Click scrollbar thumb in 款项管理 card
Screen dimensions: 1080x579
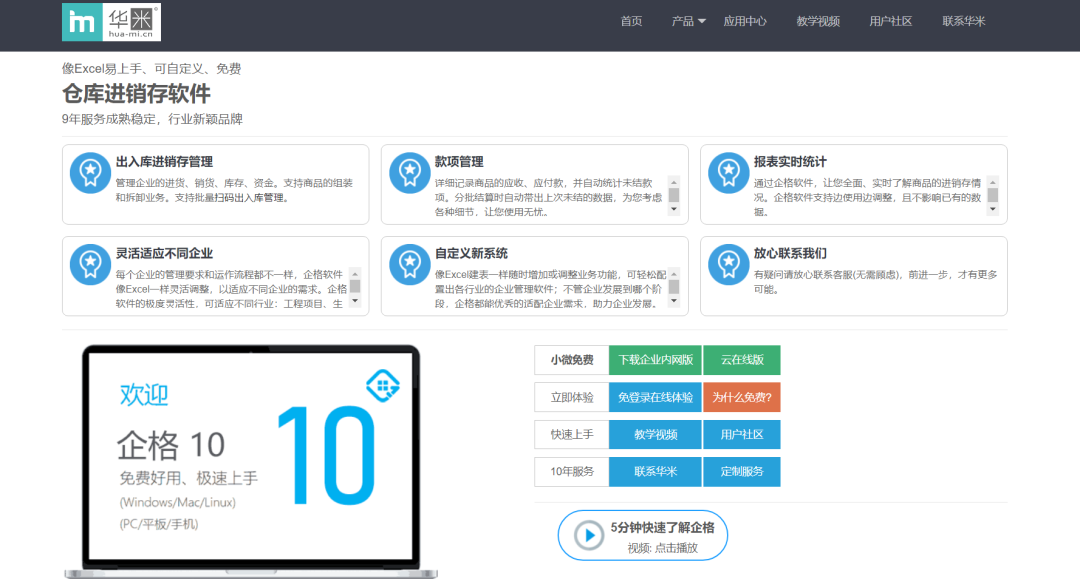click(674, 195)
